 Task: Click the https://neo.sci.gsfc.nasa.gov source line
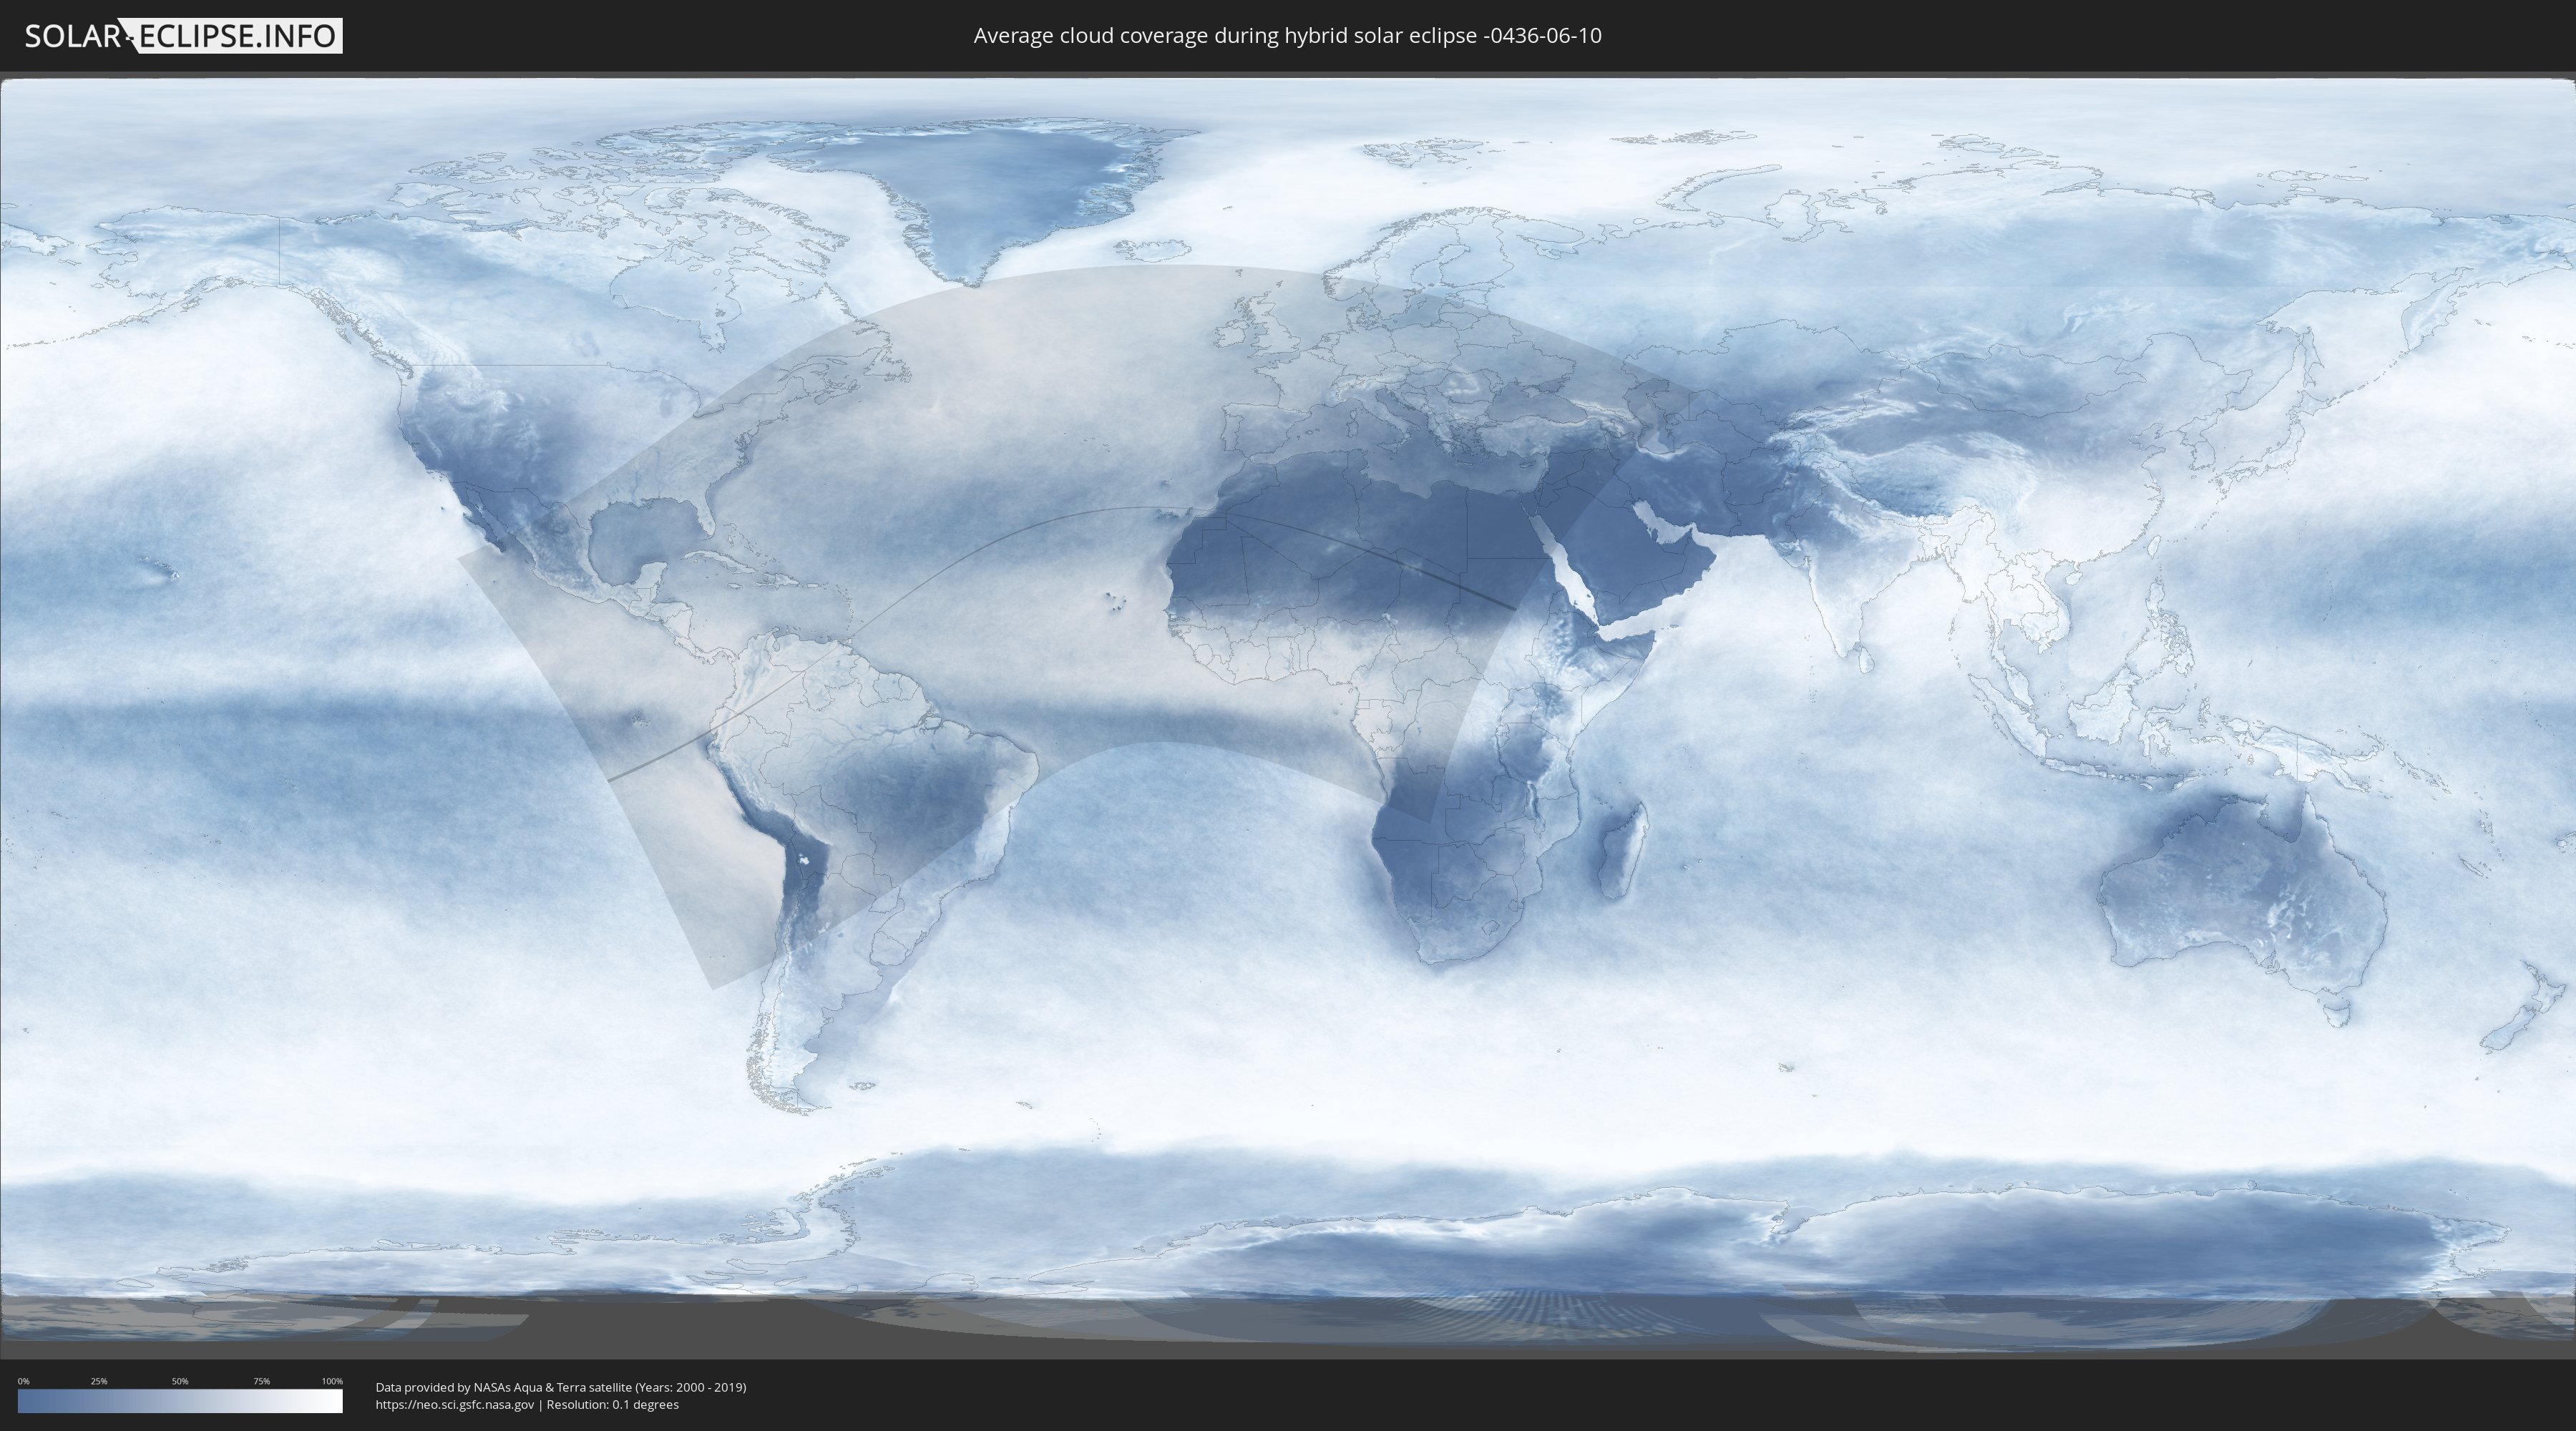click(x=527, y=1404)
